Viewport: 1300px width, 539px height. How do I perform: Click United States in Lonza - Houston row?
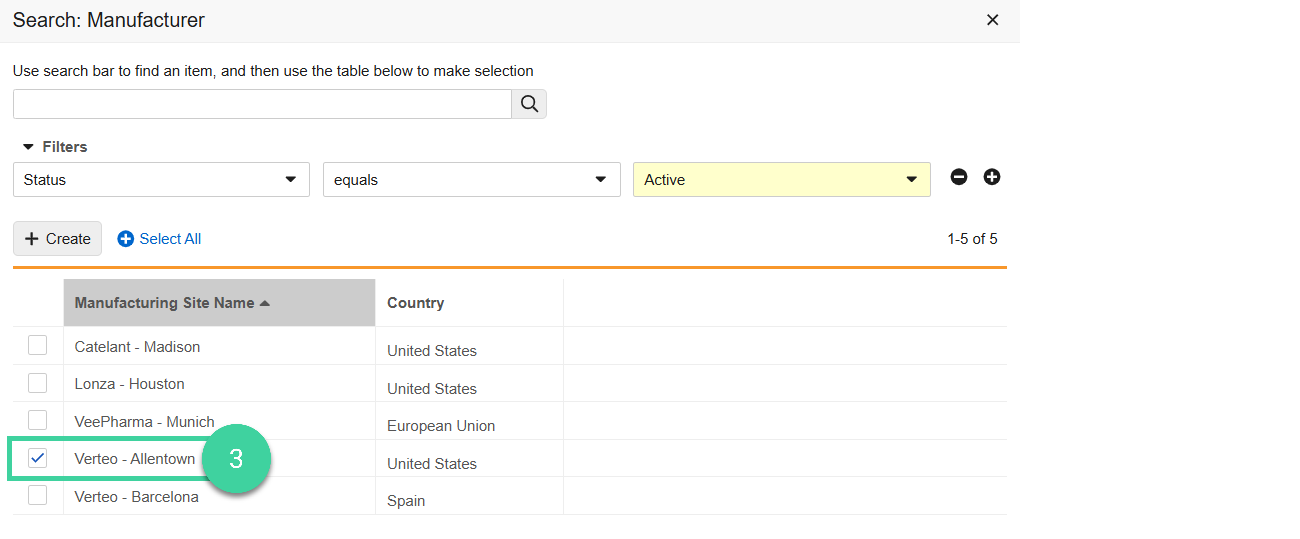click(x=432, y=389)
